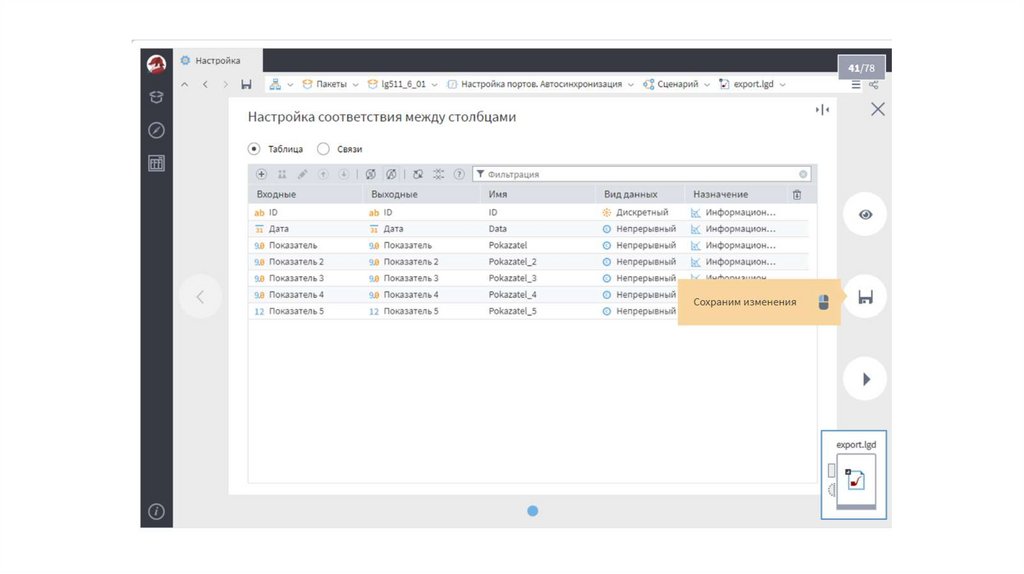Toggle the split panel icon at the dialog's top right

click(x=822, y=110)
